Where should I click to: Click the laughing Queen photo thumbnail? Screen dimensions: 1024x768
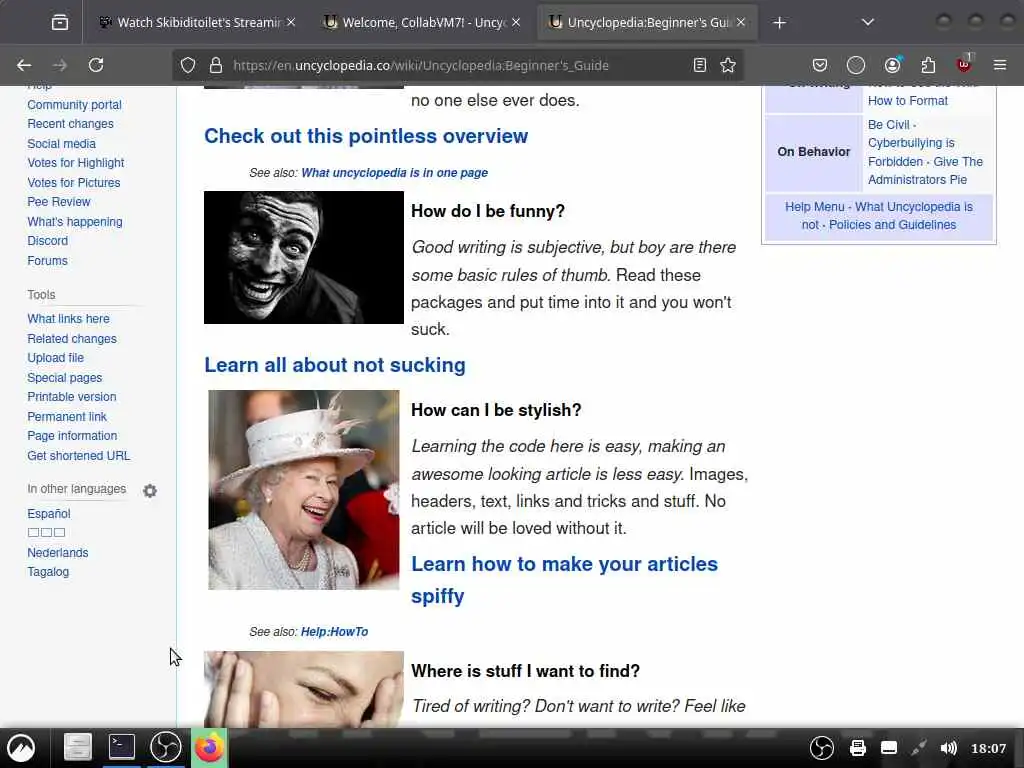tap(304, 490)
